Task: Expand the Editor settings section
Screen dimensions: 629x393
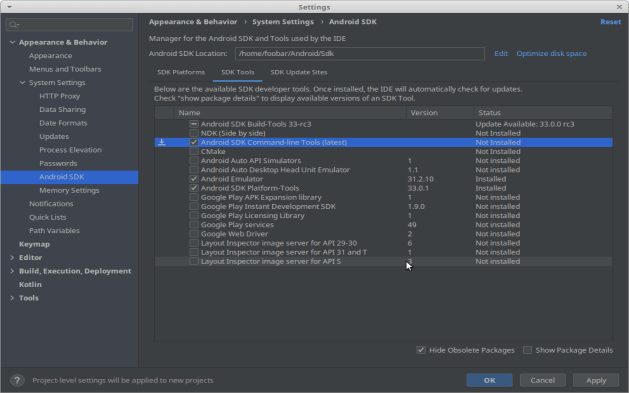Action: pyautogui.click(x=12, y=257)
